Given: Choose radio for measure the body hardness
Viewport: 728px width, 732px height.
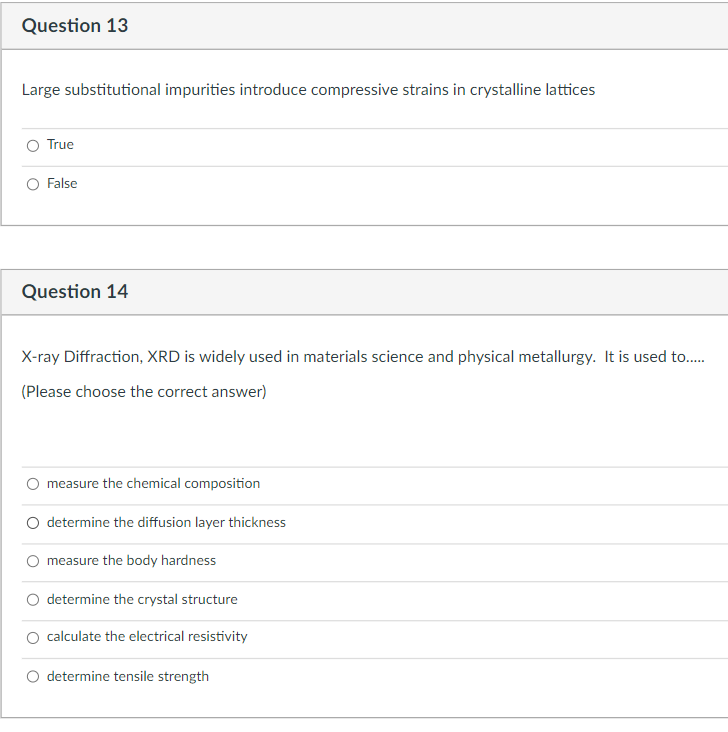Looking at the screenshot, I should point(33,561).
